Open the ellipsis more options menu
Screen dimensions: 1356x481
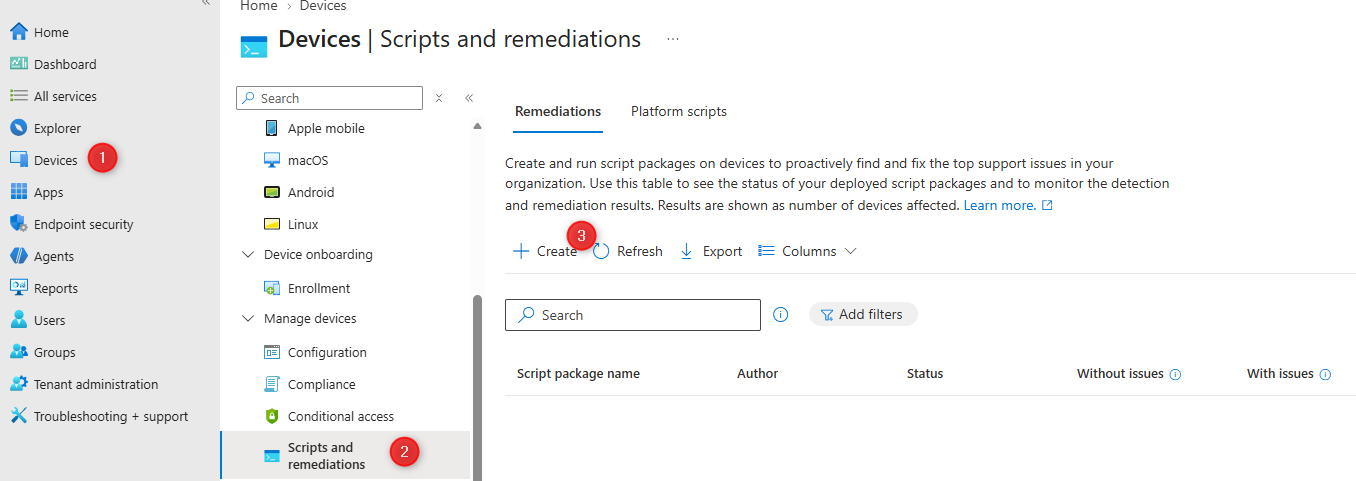point(673,39)
